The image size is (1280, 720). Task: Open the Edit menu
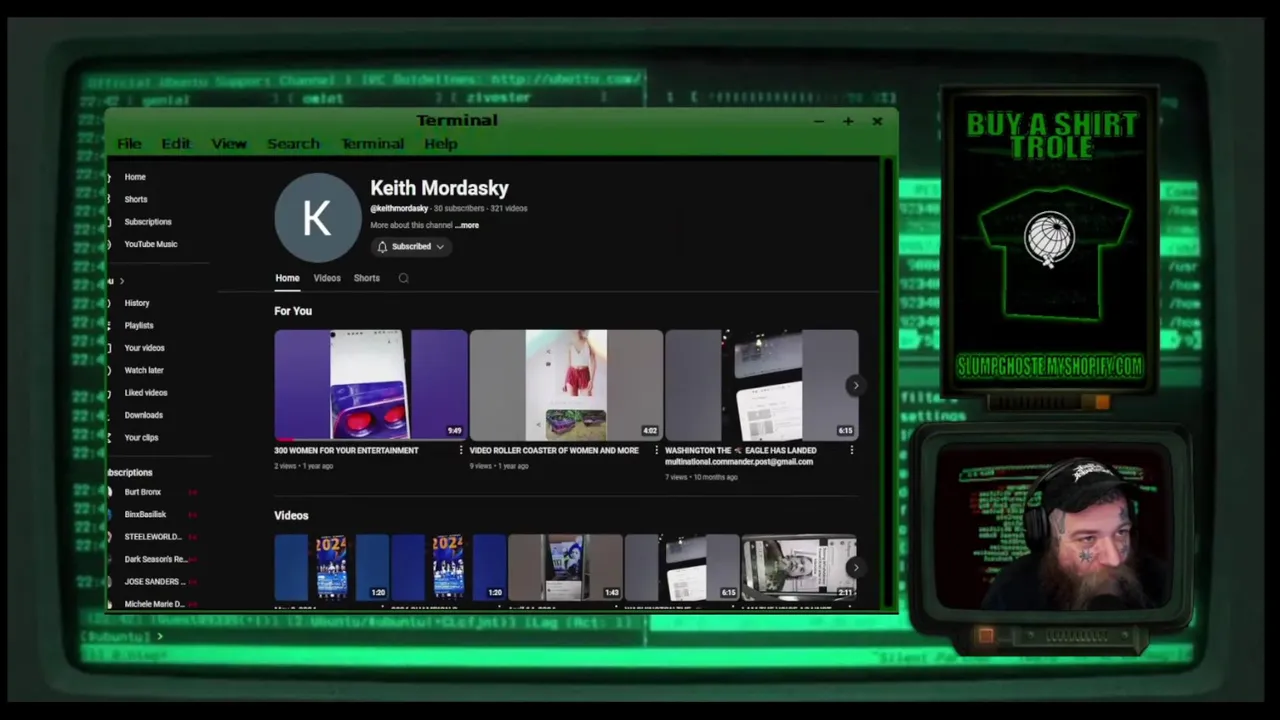176,144
